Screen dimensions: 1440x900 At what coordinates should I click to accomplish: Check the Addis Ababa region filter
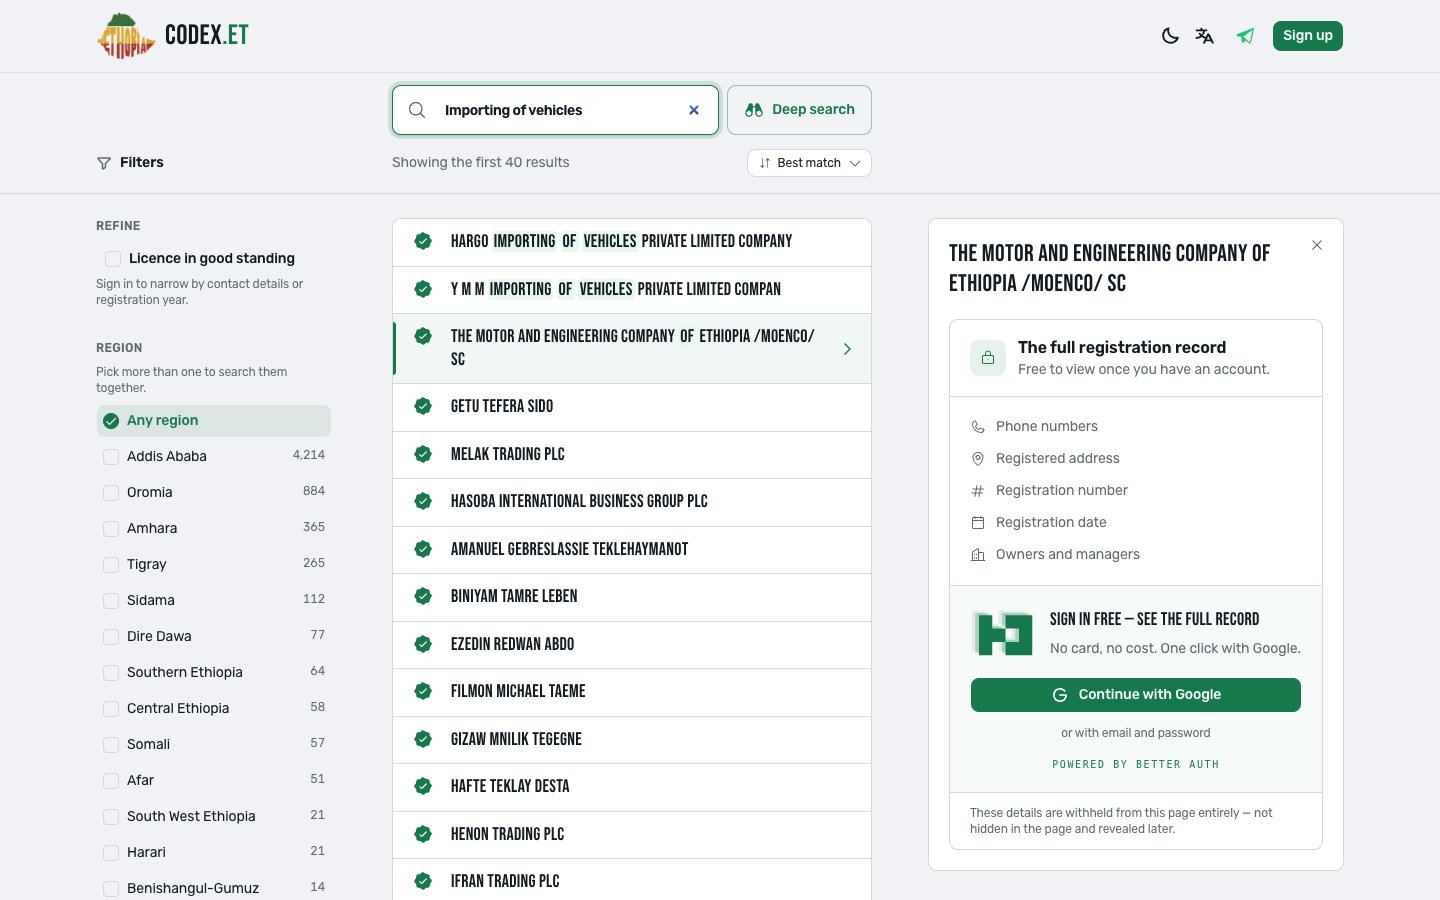point(111,457)
